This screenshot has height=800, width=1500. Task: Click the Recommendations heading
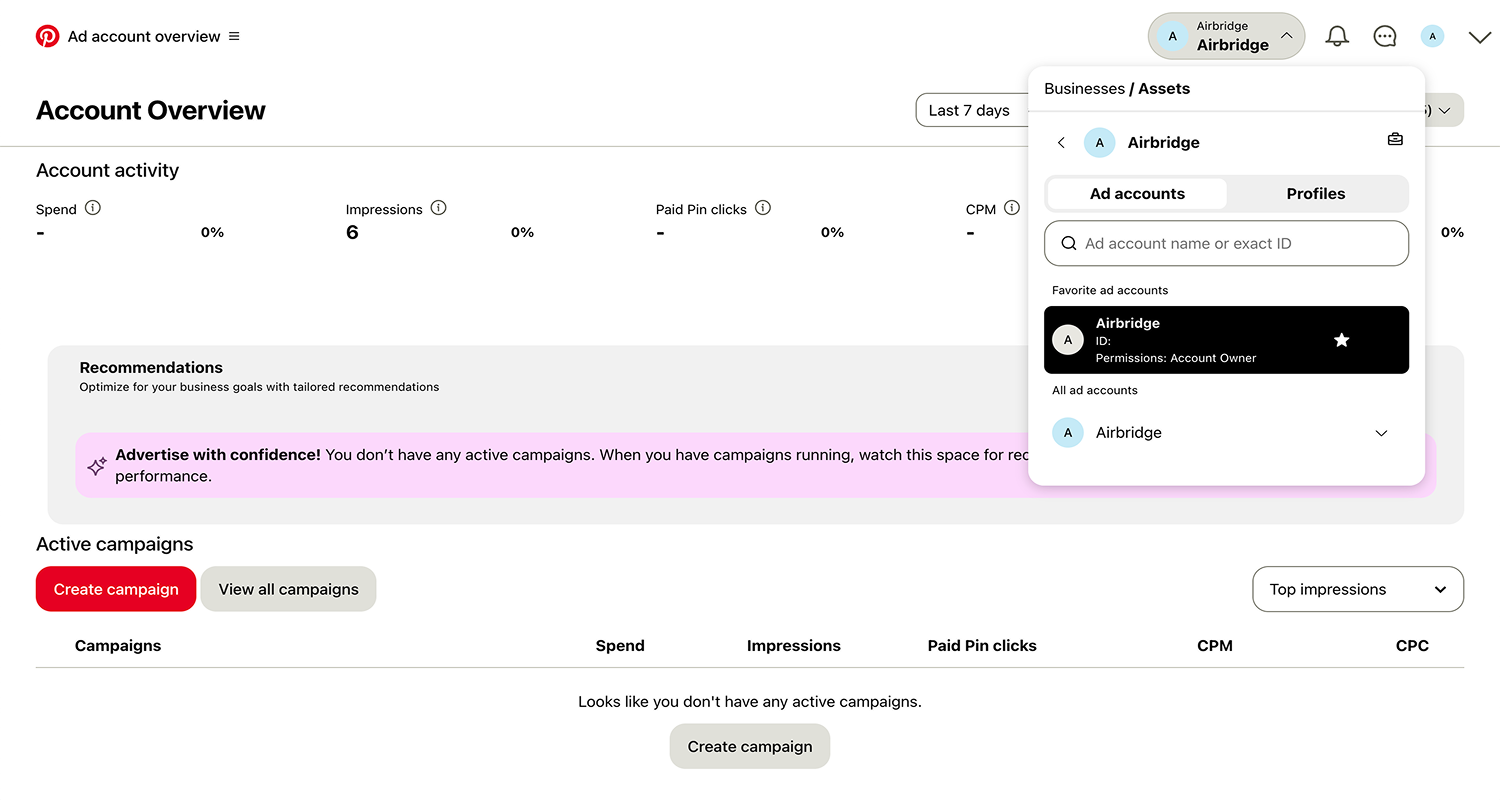[x=151, y=367]
